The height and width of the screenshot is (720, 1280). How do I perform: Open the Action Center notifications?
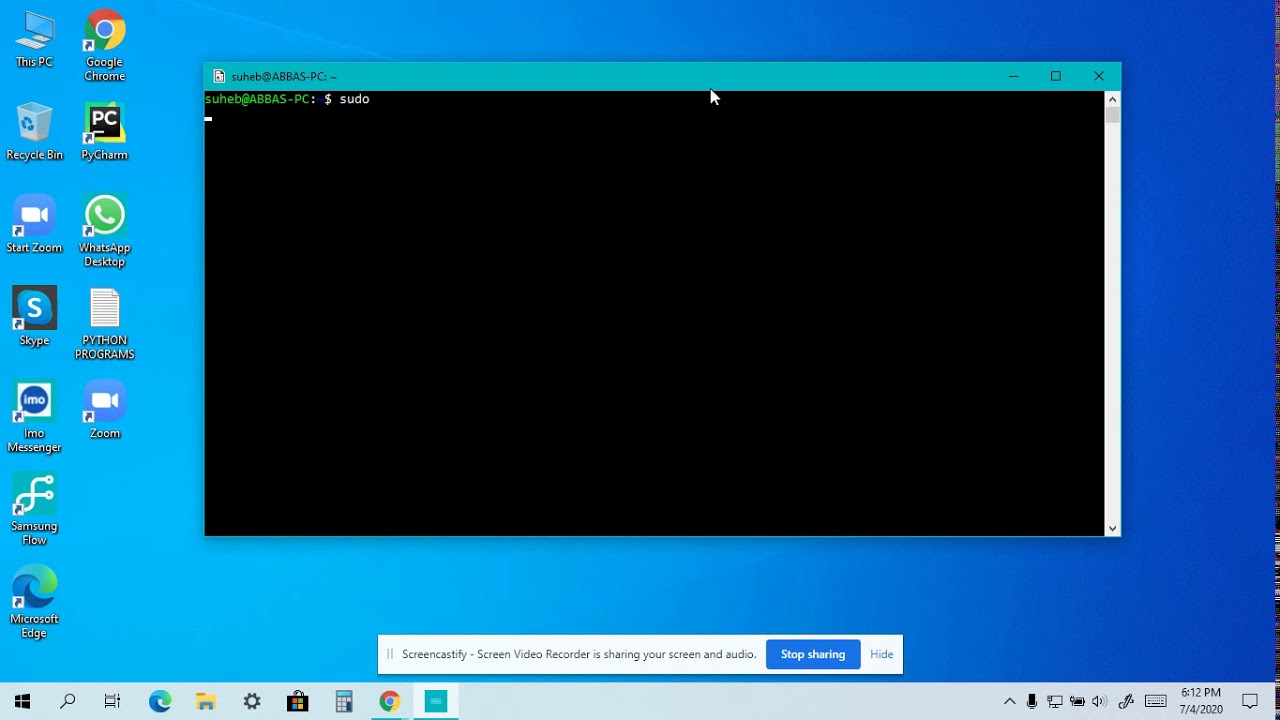click(x=1250, y=702)
